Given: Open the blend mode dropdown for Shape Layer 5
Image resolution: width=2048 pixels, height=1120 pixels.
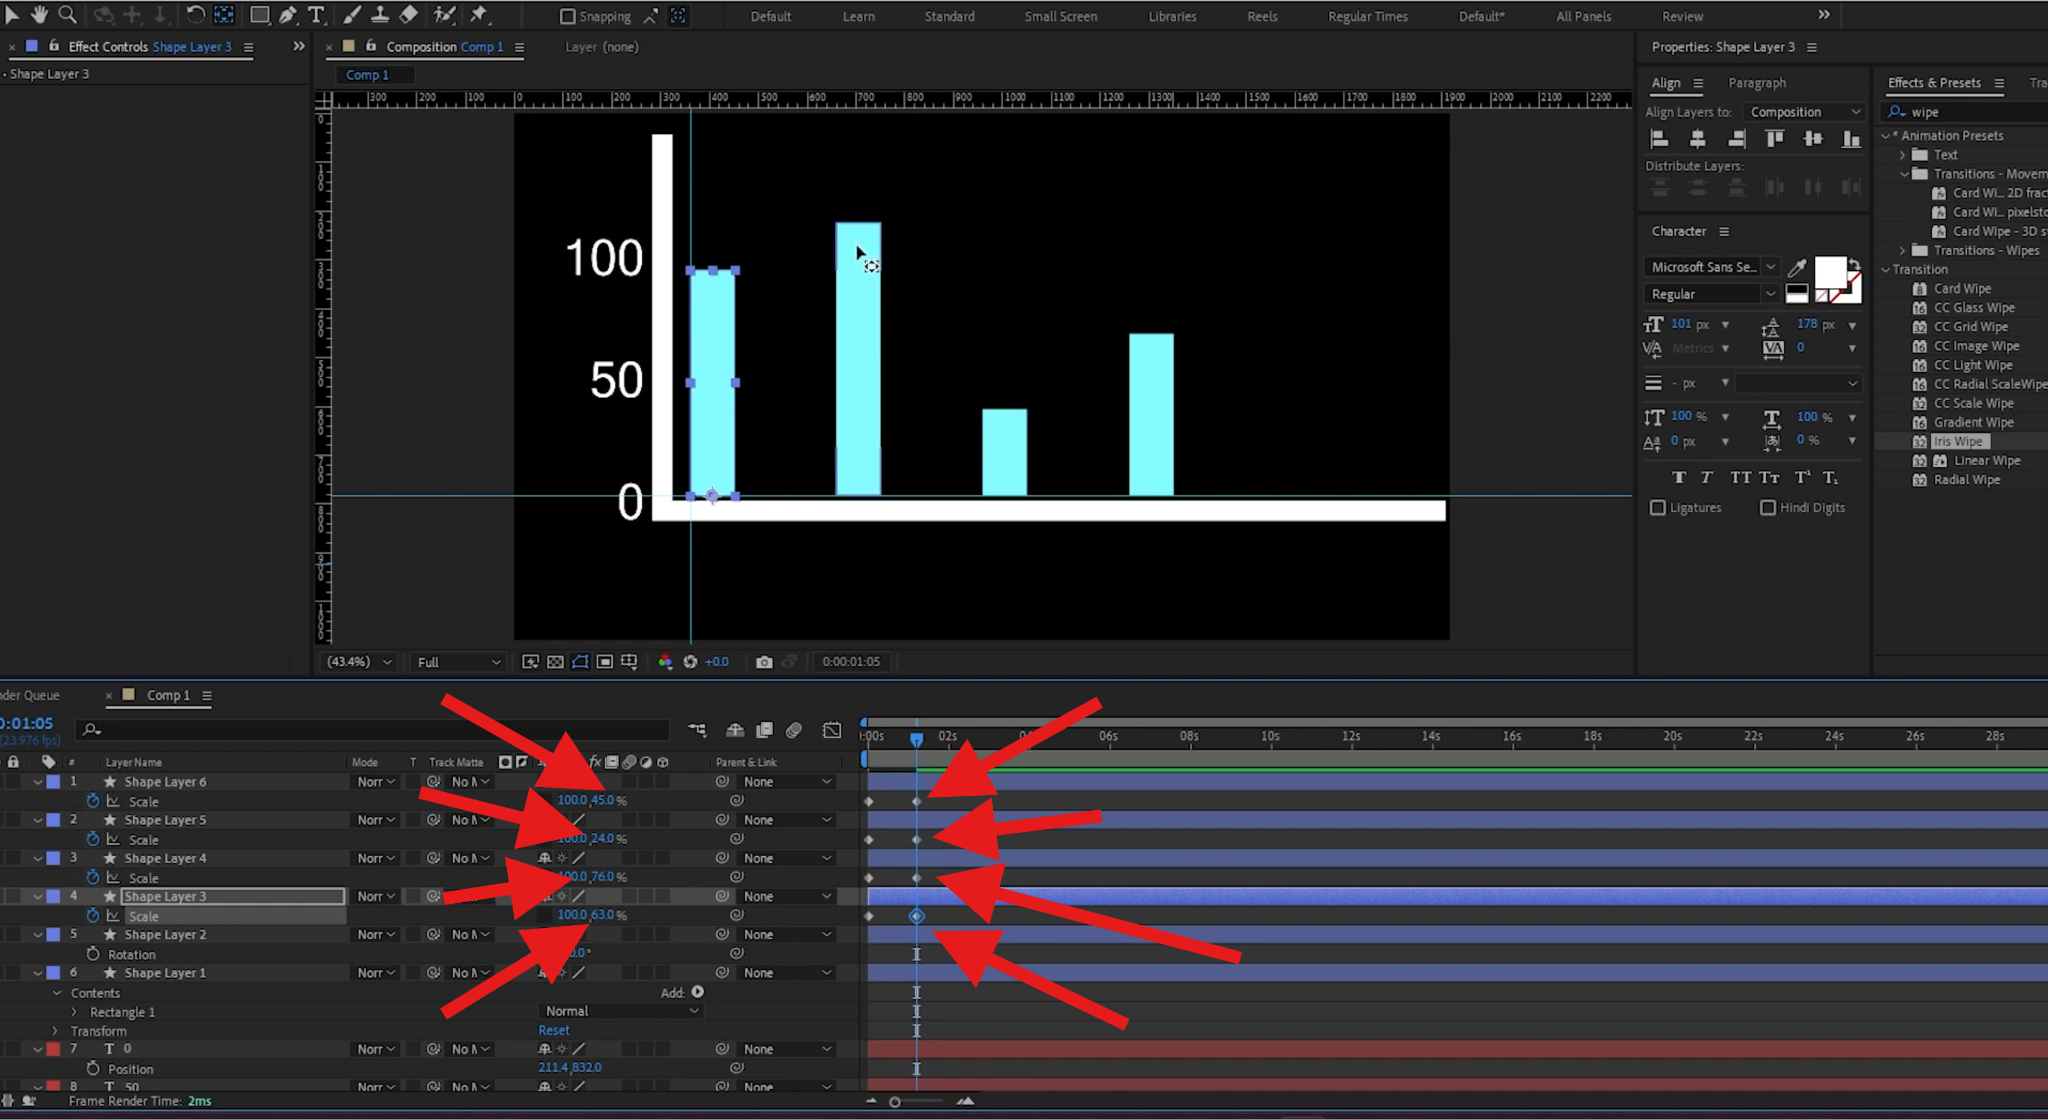Looking at the screenshot, I should [x=373, y=819].
